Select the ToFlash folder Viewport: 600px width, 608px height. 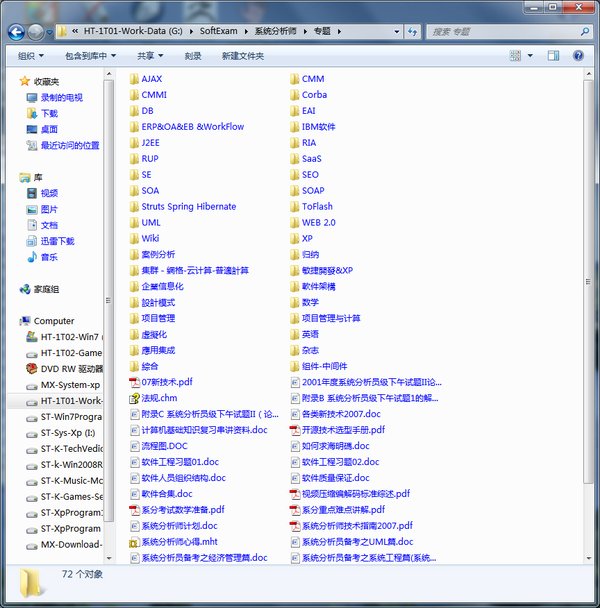(311, 206)
